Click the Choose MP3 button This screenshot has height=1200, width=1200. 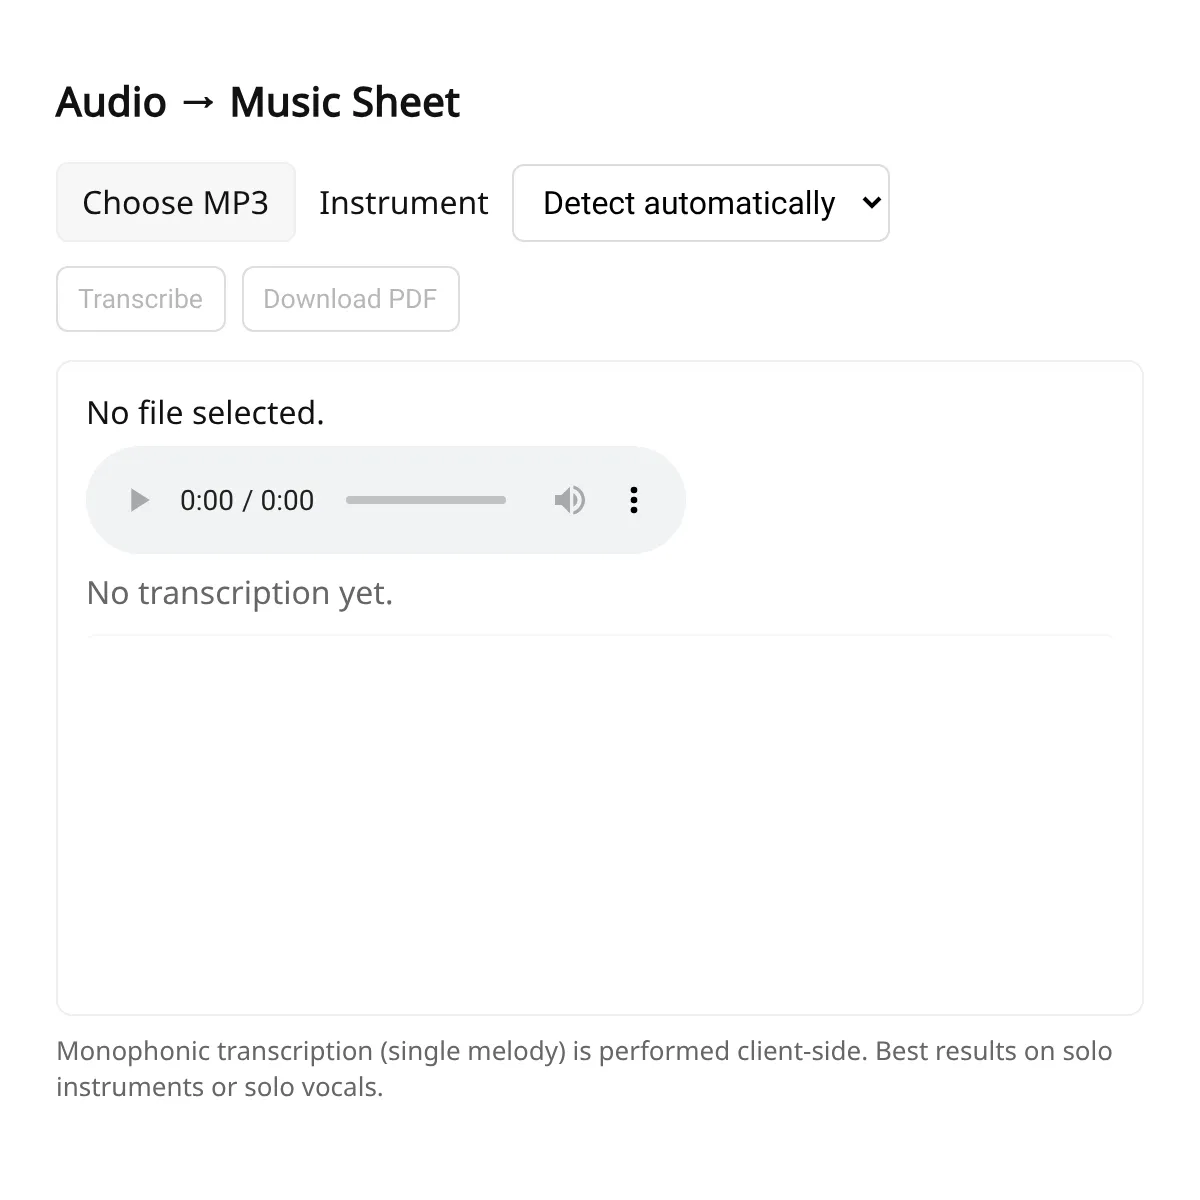pos(176,202)
